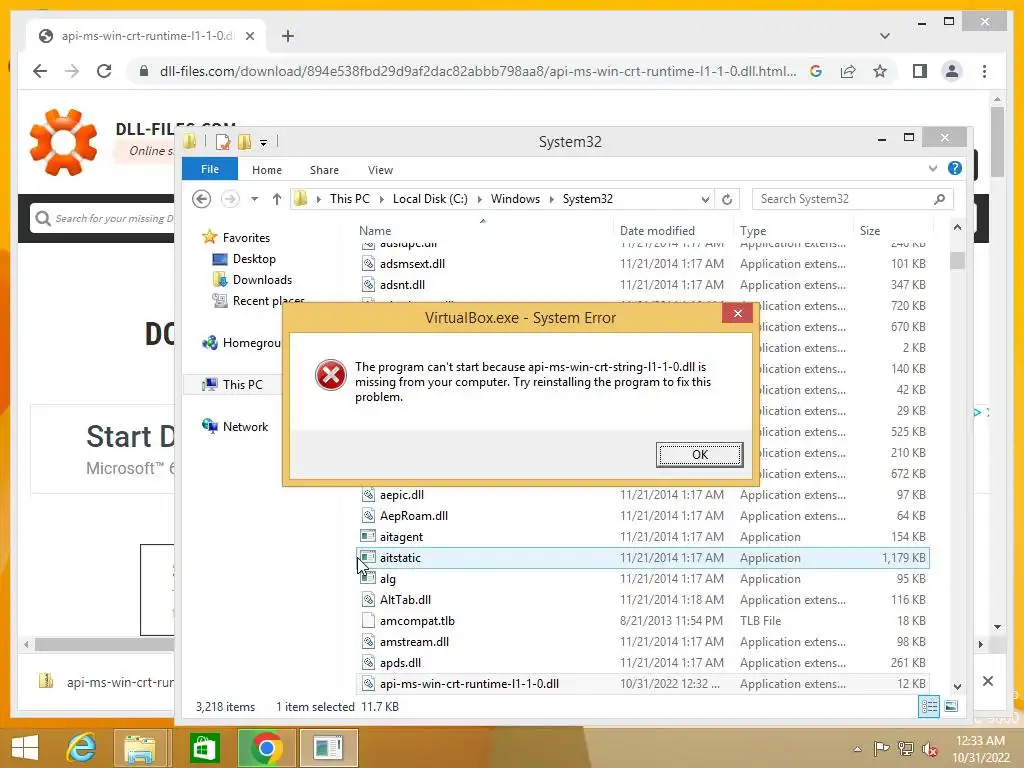Click the share page icon in Chrome
Screen dimensions: 1024x768
pyautogui.click(x=848, y=71)
